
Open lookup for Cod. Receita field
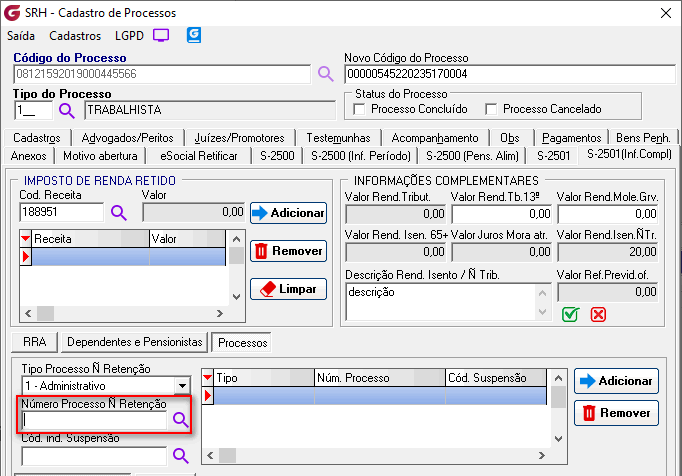click(x=118, y=212)
